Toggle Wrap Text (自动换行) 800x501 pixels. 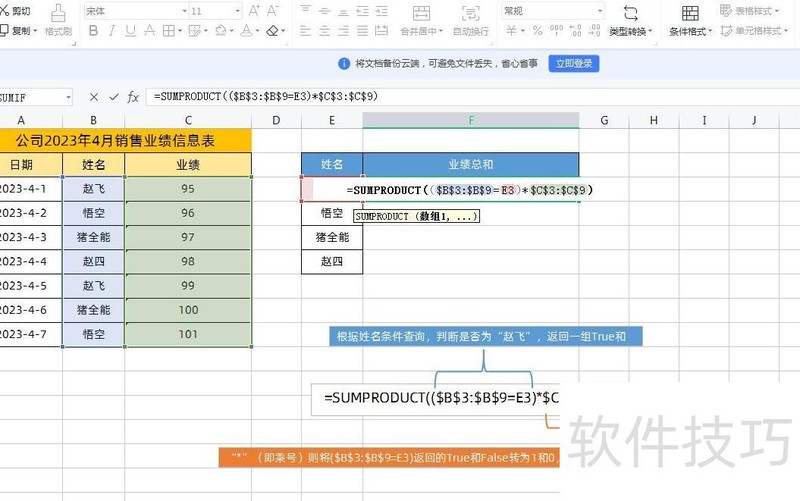point(470,20)
